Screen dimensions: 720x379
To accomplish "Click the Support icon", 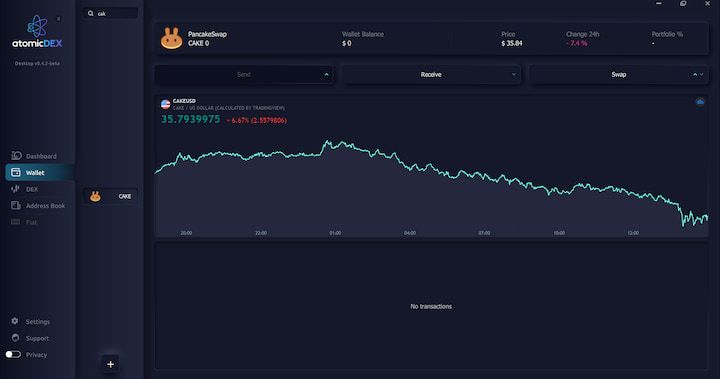I will pyautogui.click(x=15, y=338).
